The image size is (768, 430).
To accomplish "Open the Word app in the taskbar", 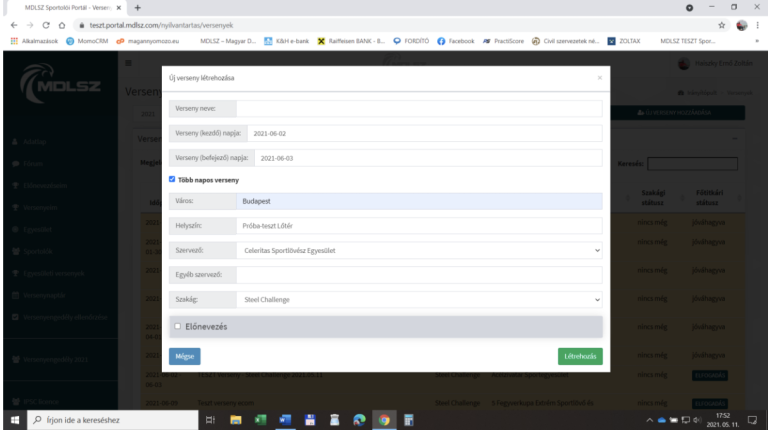I will [x=283, y=420].
